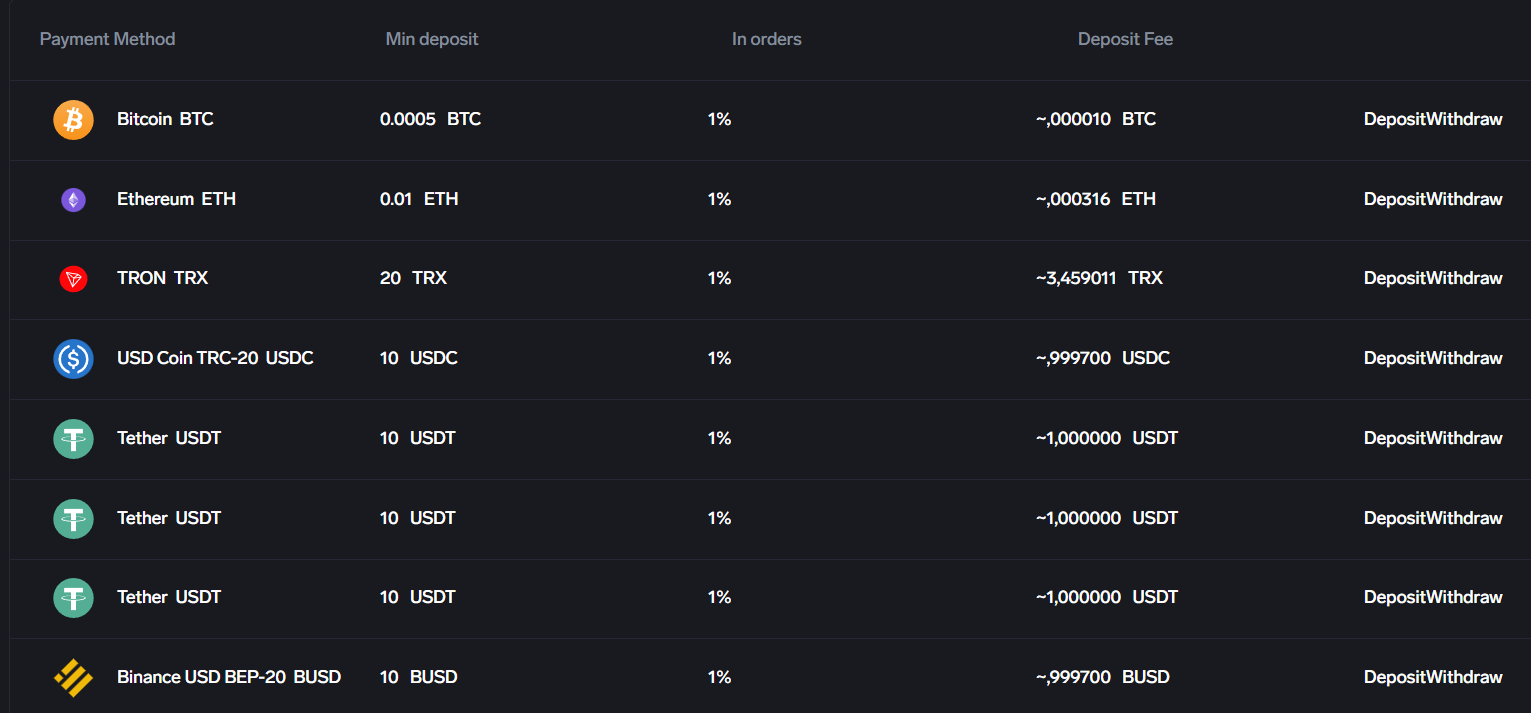This screenshot has height=713, width=1531.
Task: Click the Min deposit column header
Action: point(432,39)
